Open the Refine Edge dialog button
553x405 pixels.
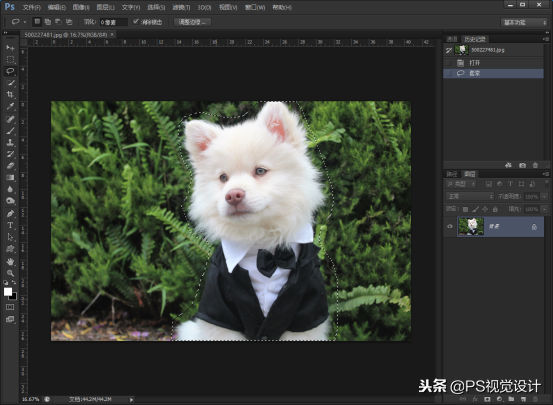pos(193,22)
